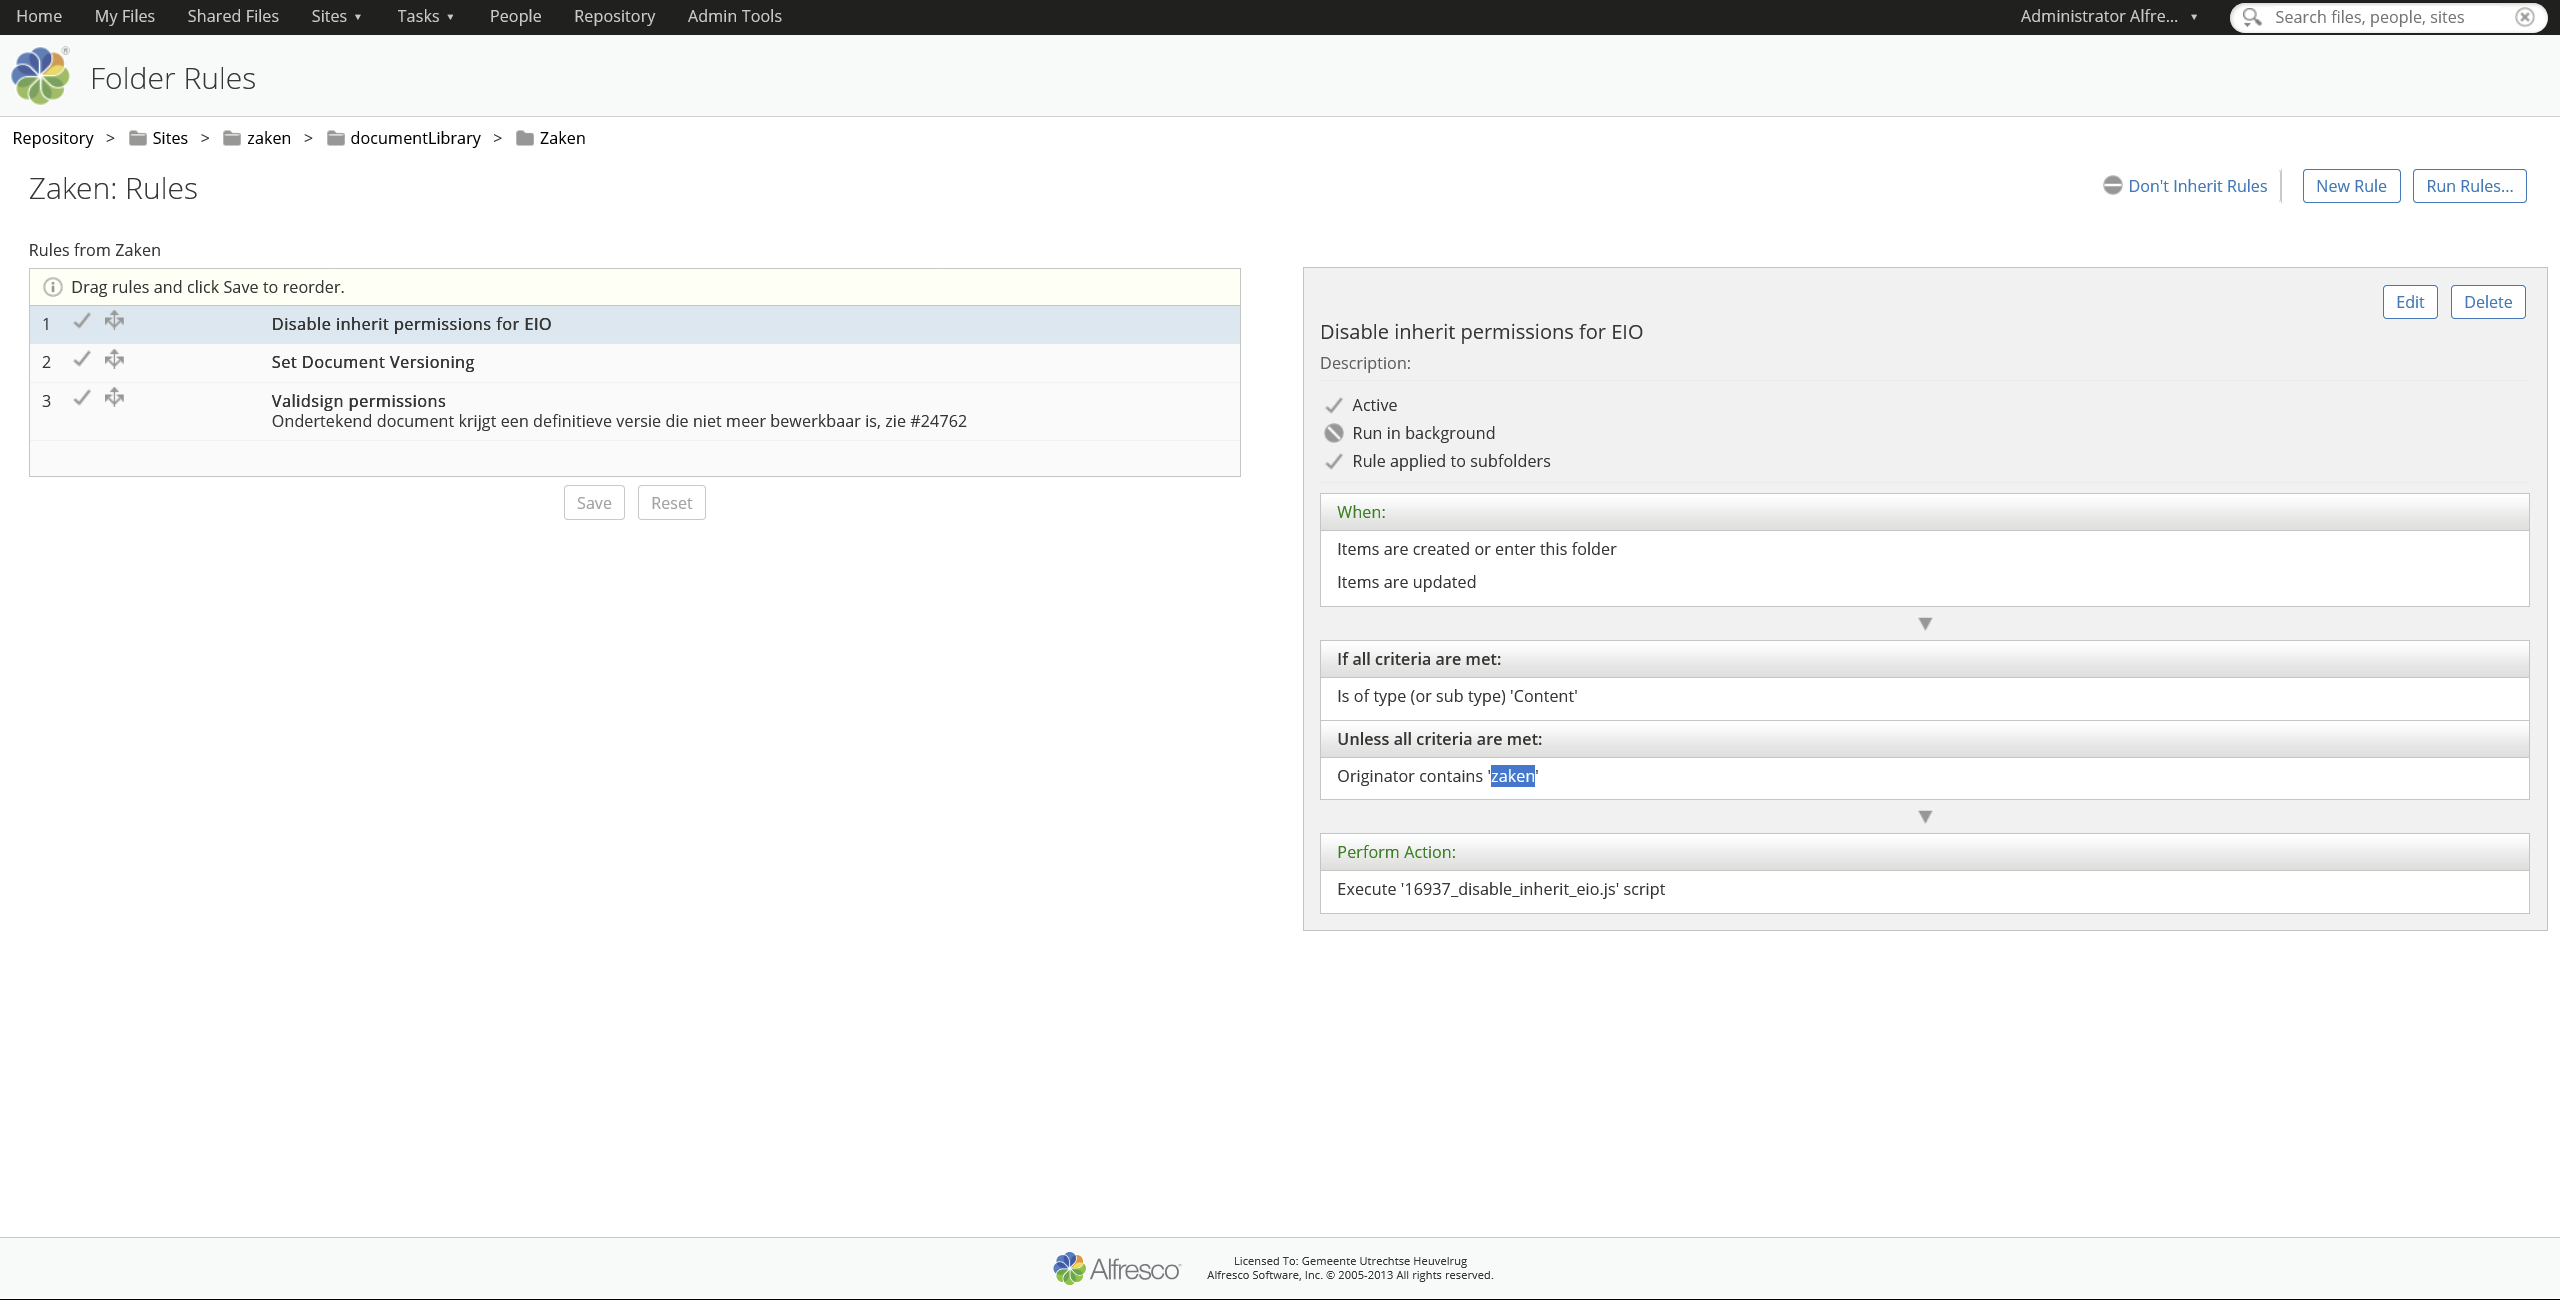Click the Alfresco logo beside Folder Rules
The width and height of the screenshot is (2560, 1300).
click(x=40, y=76)
